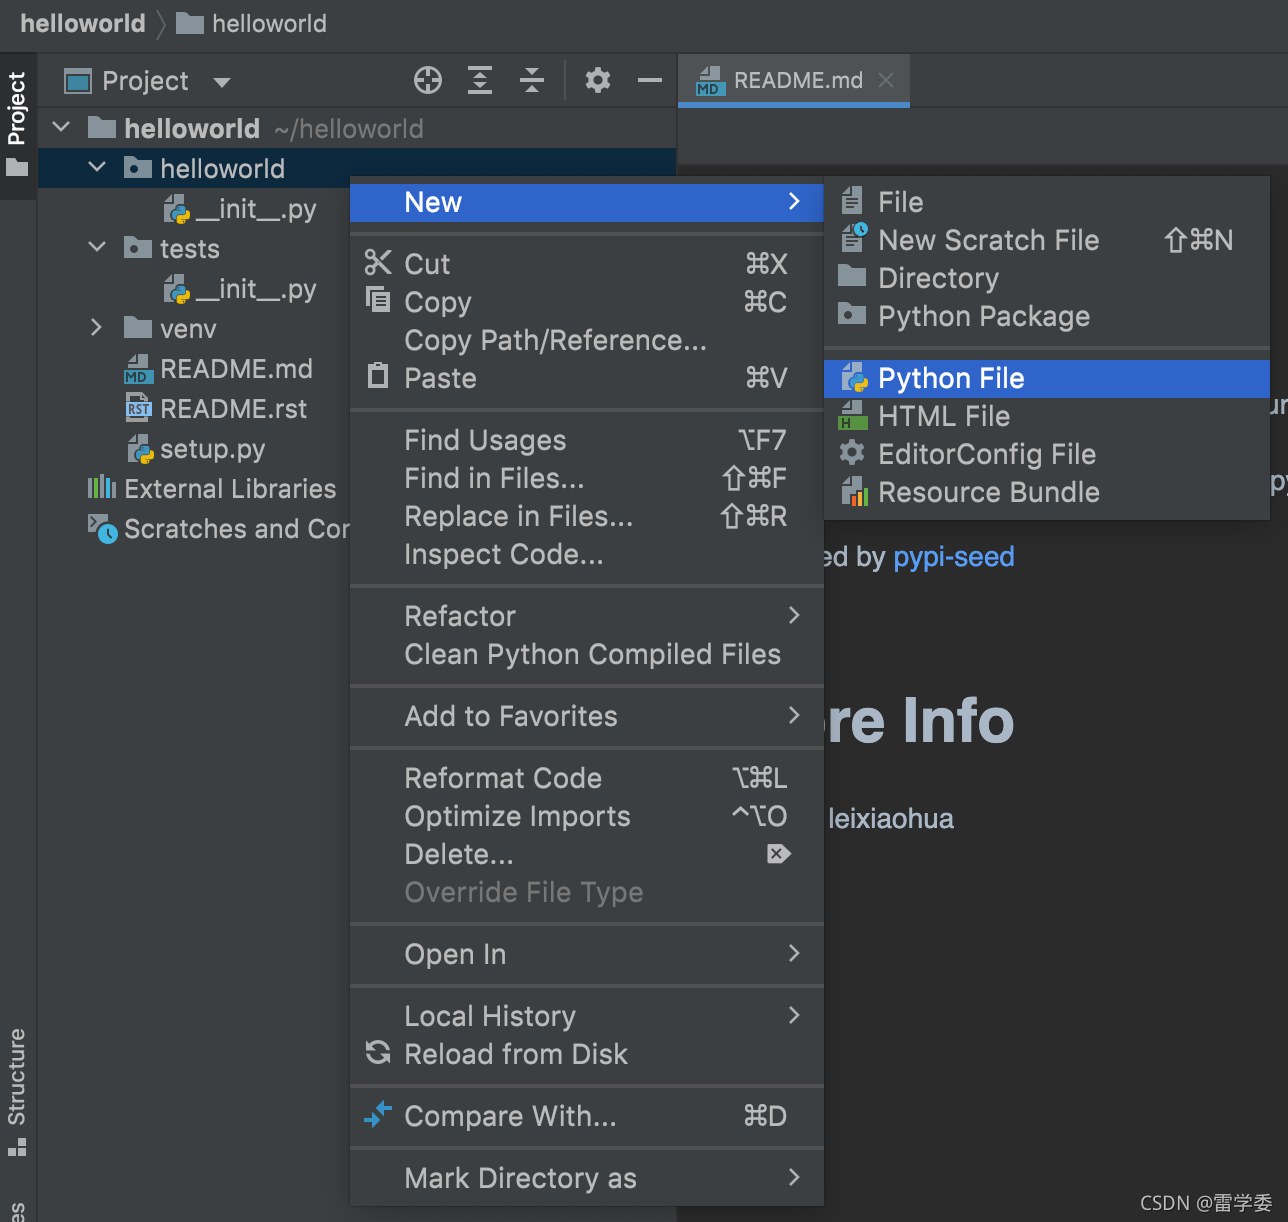Click the Compare With arrows icon
The height and width of the screenshot is (1222, 1288).
378,1114
